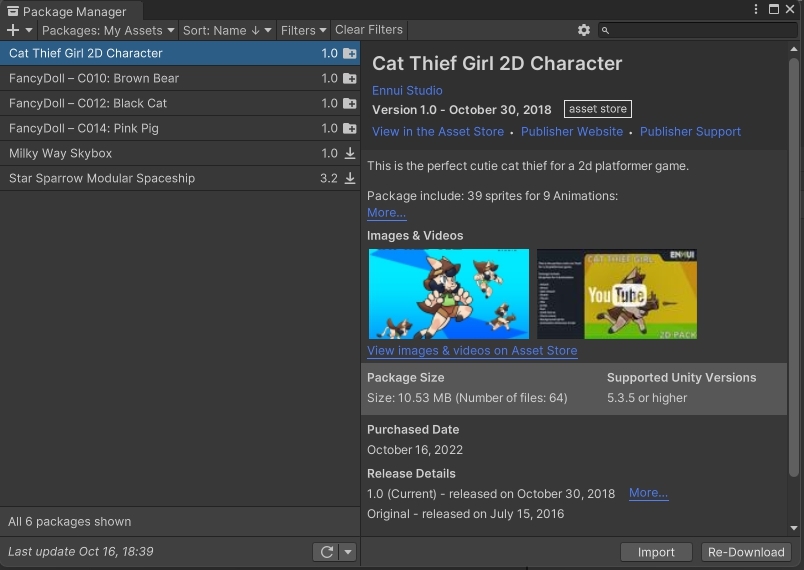Viewport: 804px width, 570px height.
Task: Select FancyDoll – C010: Brown Bear package
Action: 179,78
